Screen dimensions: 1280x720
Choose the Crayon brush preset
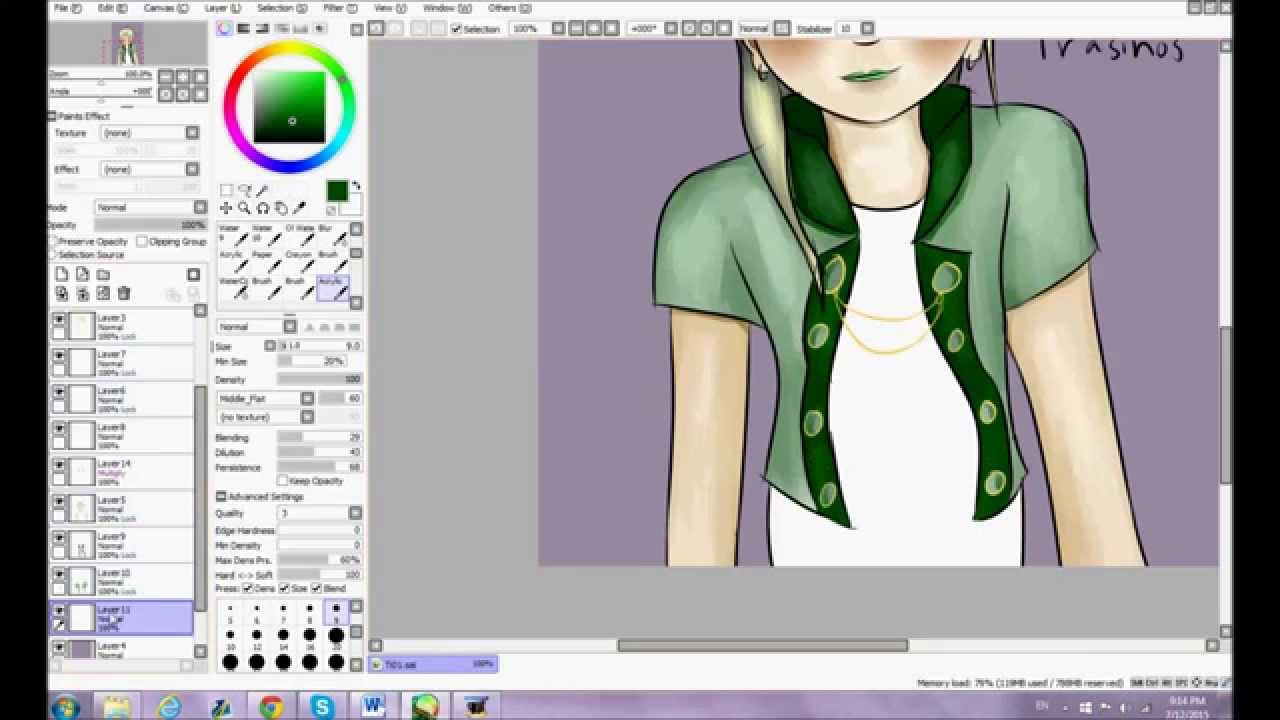[x=300, y=261]
